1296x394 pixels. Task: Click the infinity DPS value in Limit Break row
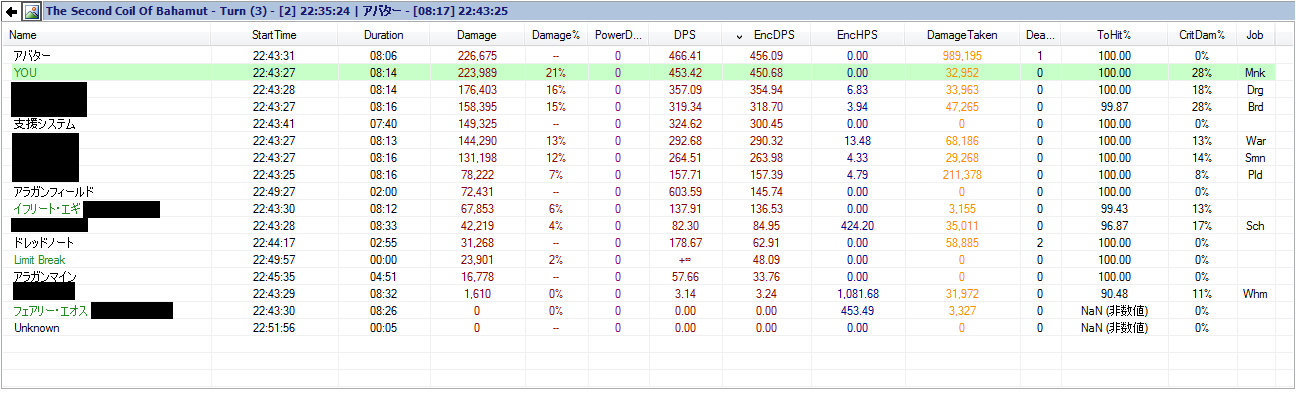pyautogui.click(x=685, y=260)
